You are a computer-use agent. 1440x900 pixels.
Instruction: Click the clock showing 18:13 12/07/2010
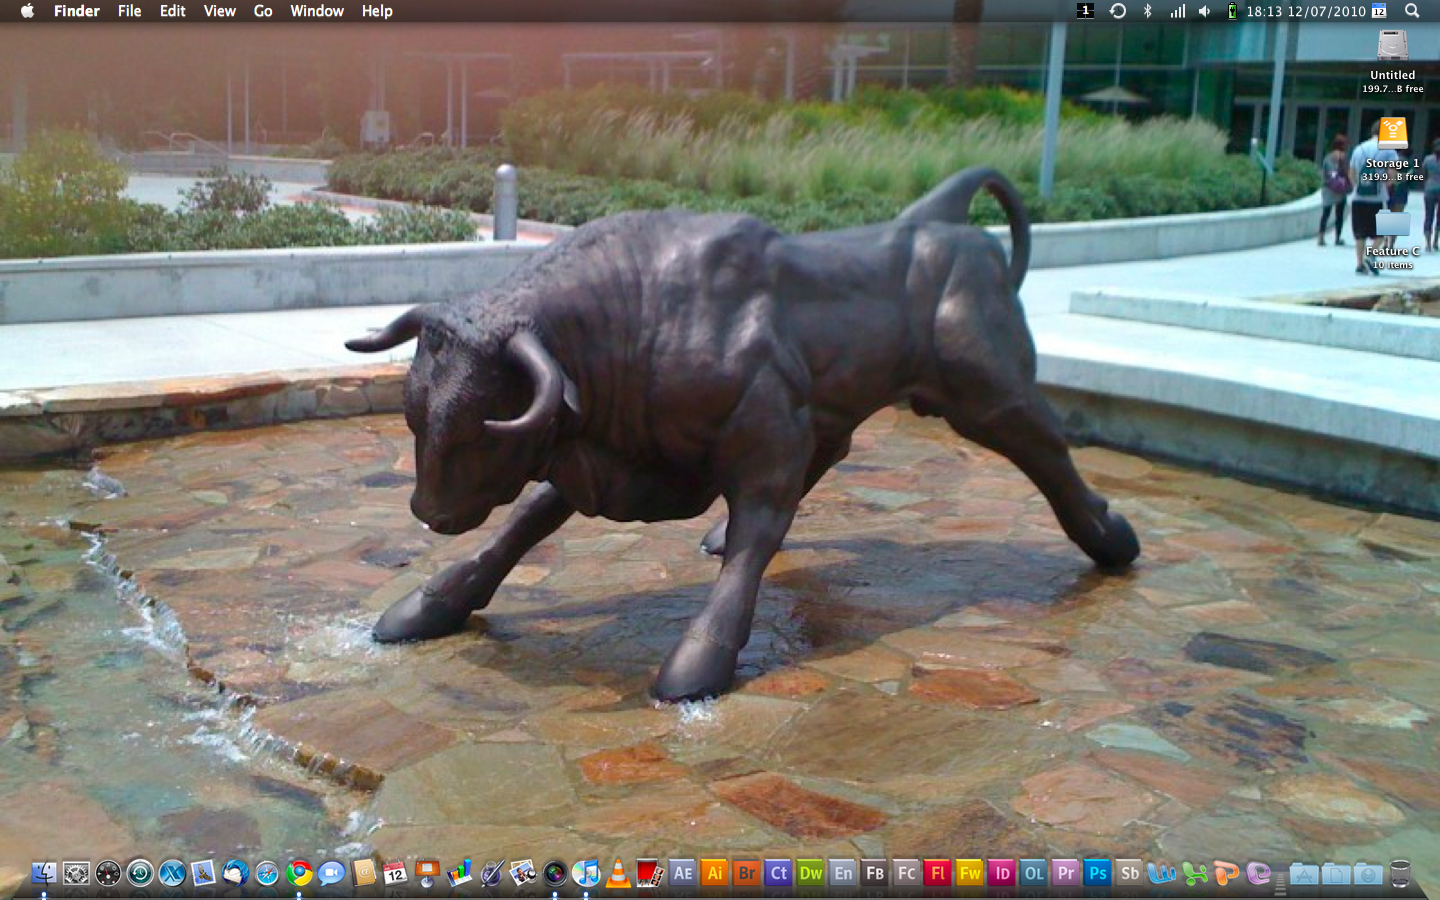1306,11
